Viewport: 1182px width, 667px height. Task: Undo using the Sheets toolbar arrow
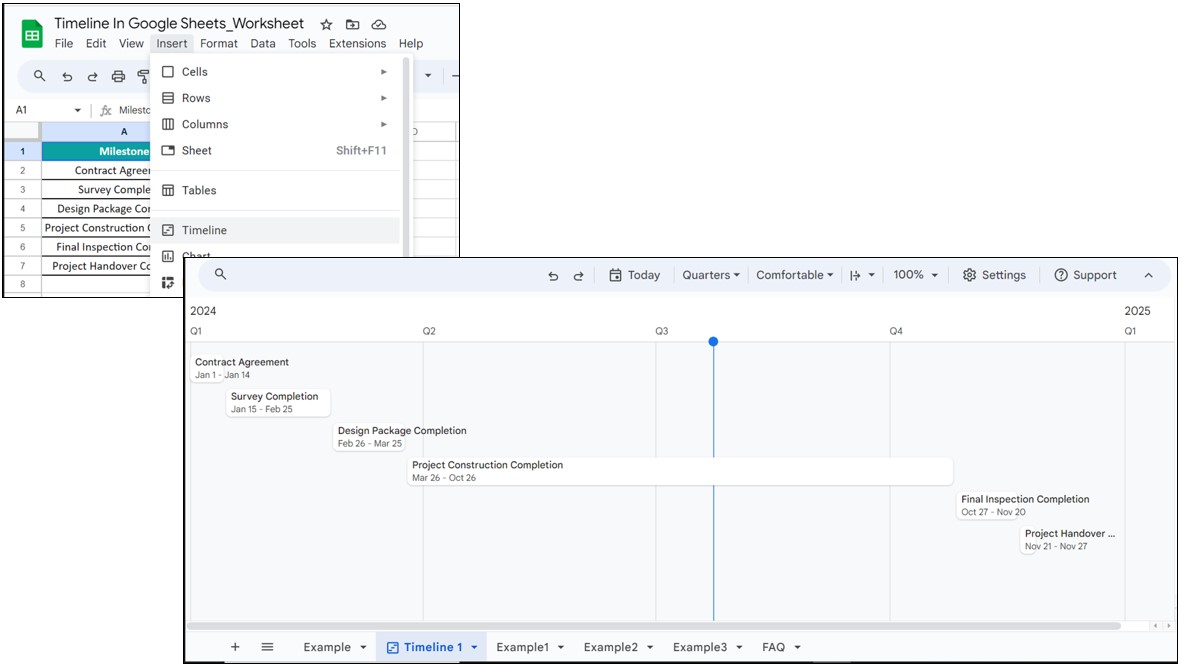[x=67, y=76]
